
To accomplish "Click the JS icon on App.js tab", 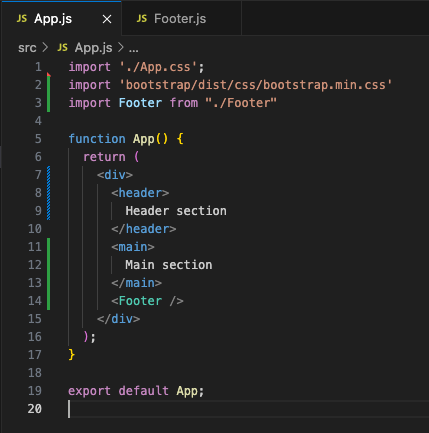I will [x=22, y=19].
